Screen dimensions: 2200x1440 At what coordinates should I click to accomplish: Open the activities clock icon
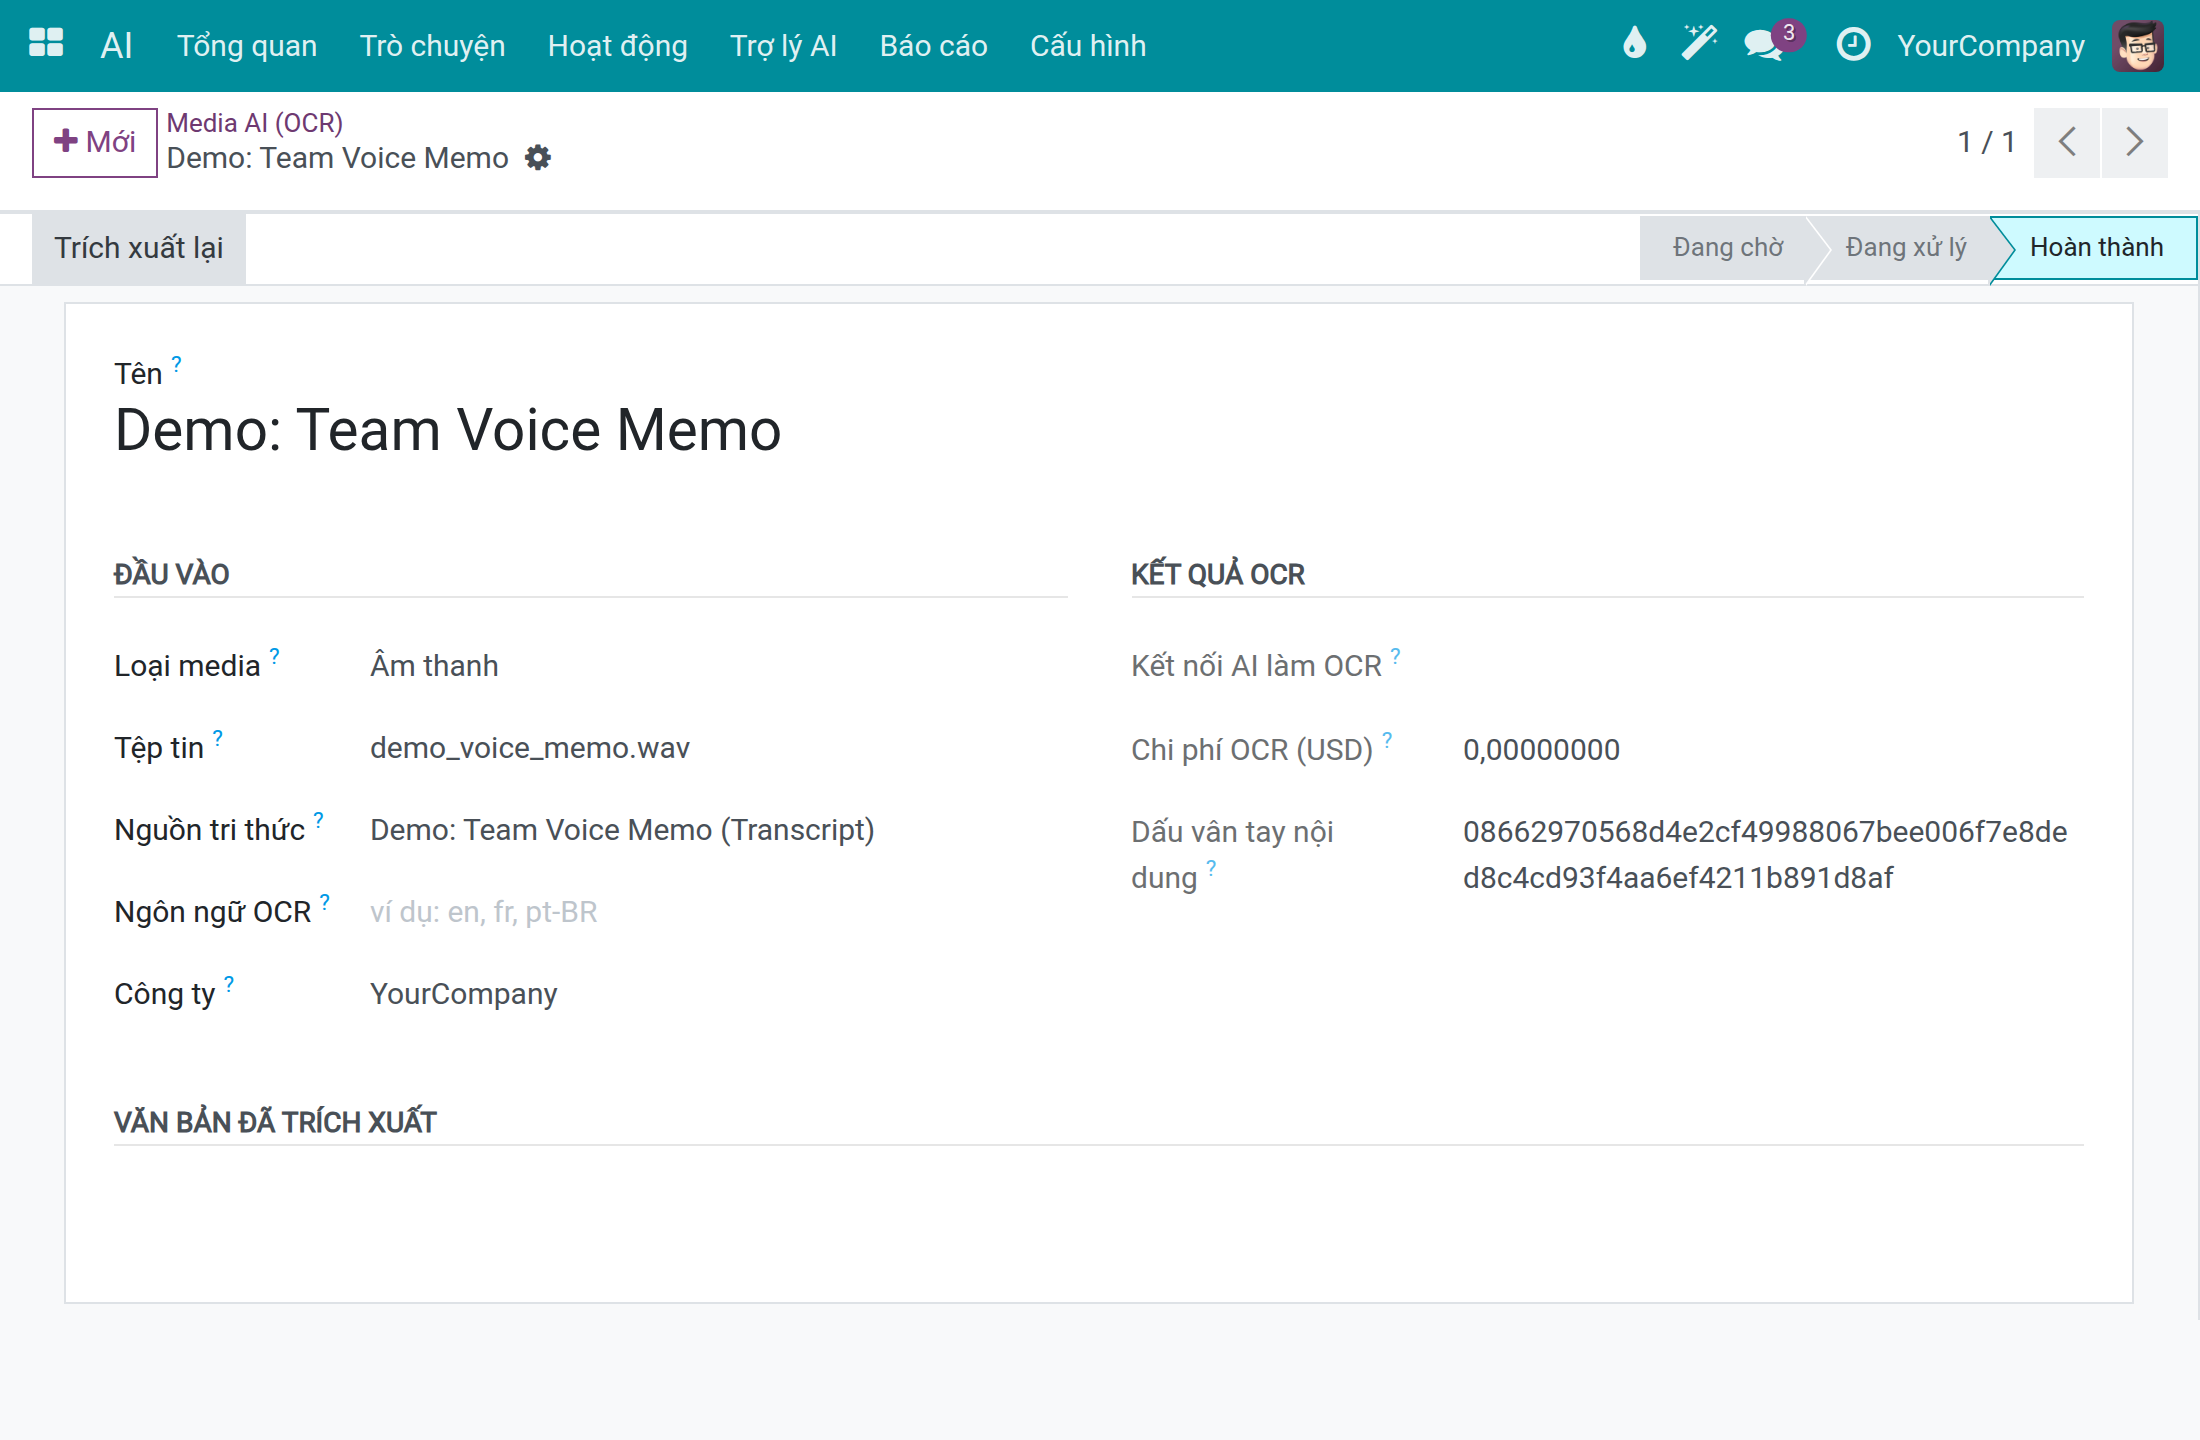coord(1853,45)
